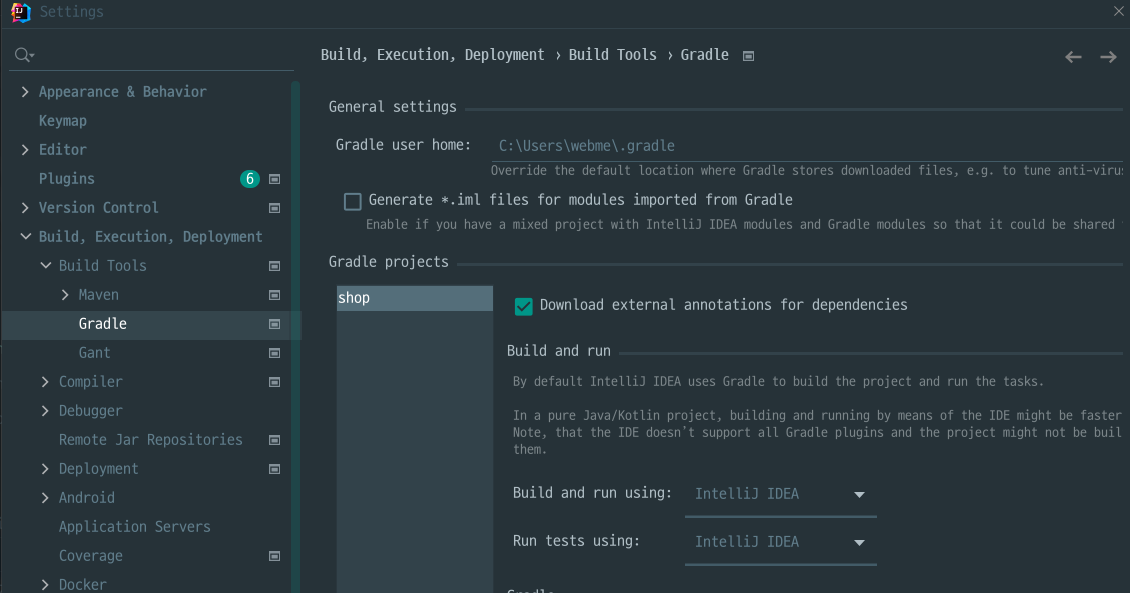Viewport: 1130px width, 593px height.
Task: Click the settings tree scrollbar
Action: [295, 336]
